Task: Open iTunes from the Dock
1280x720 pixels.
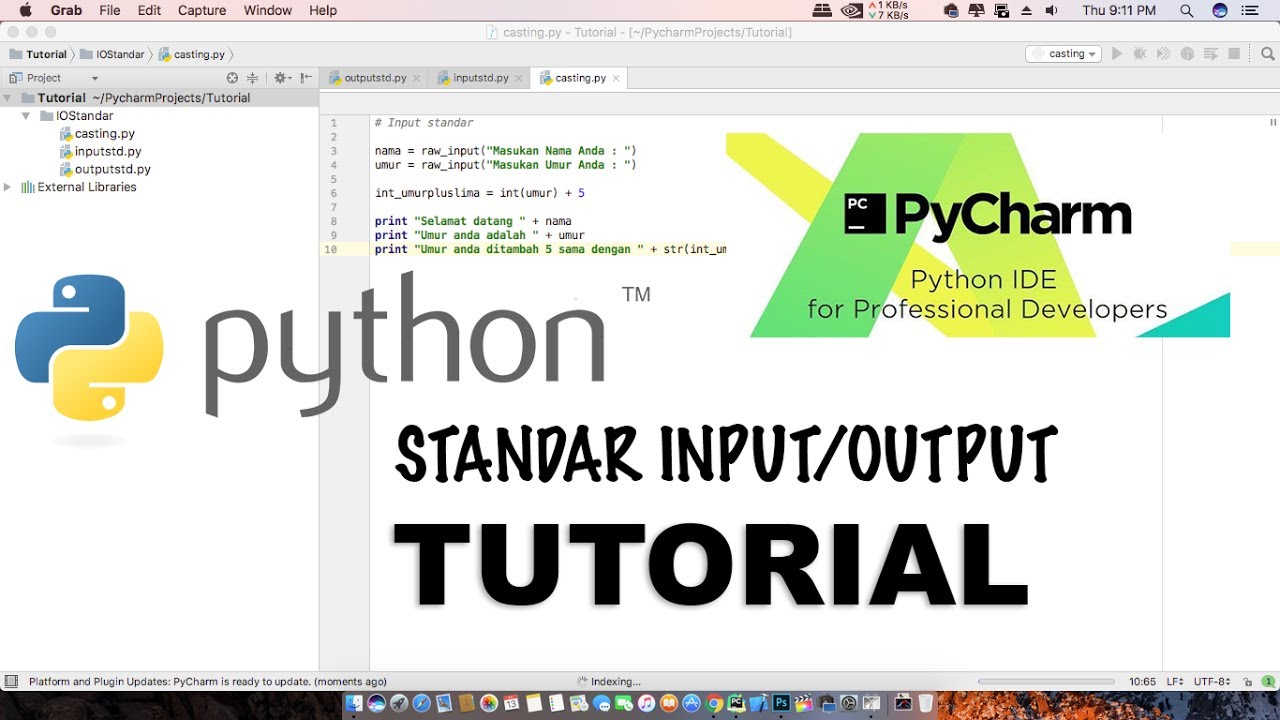Action: [646, 703]
